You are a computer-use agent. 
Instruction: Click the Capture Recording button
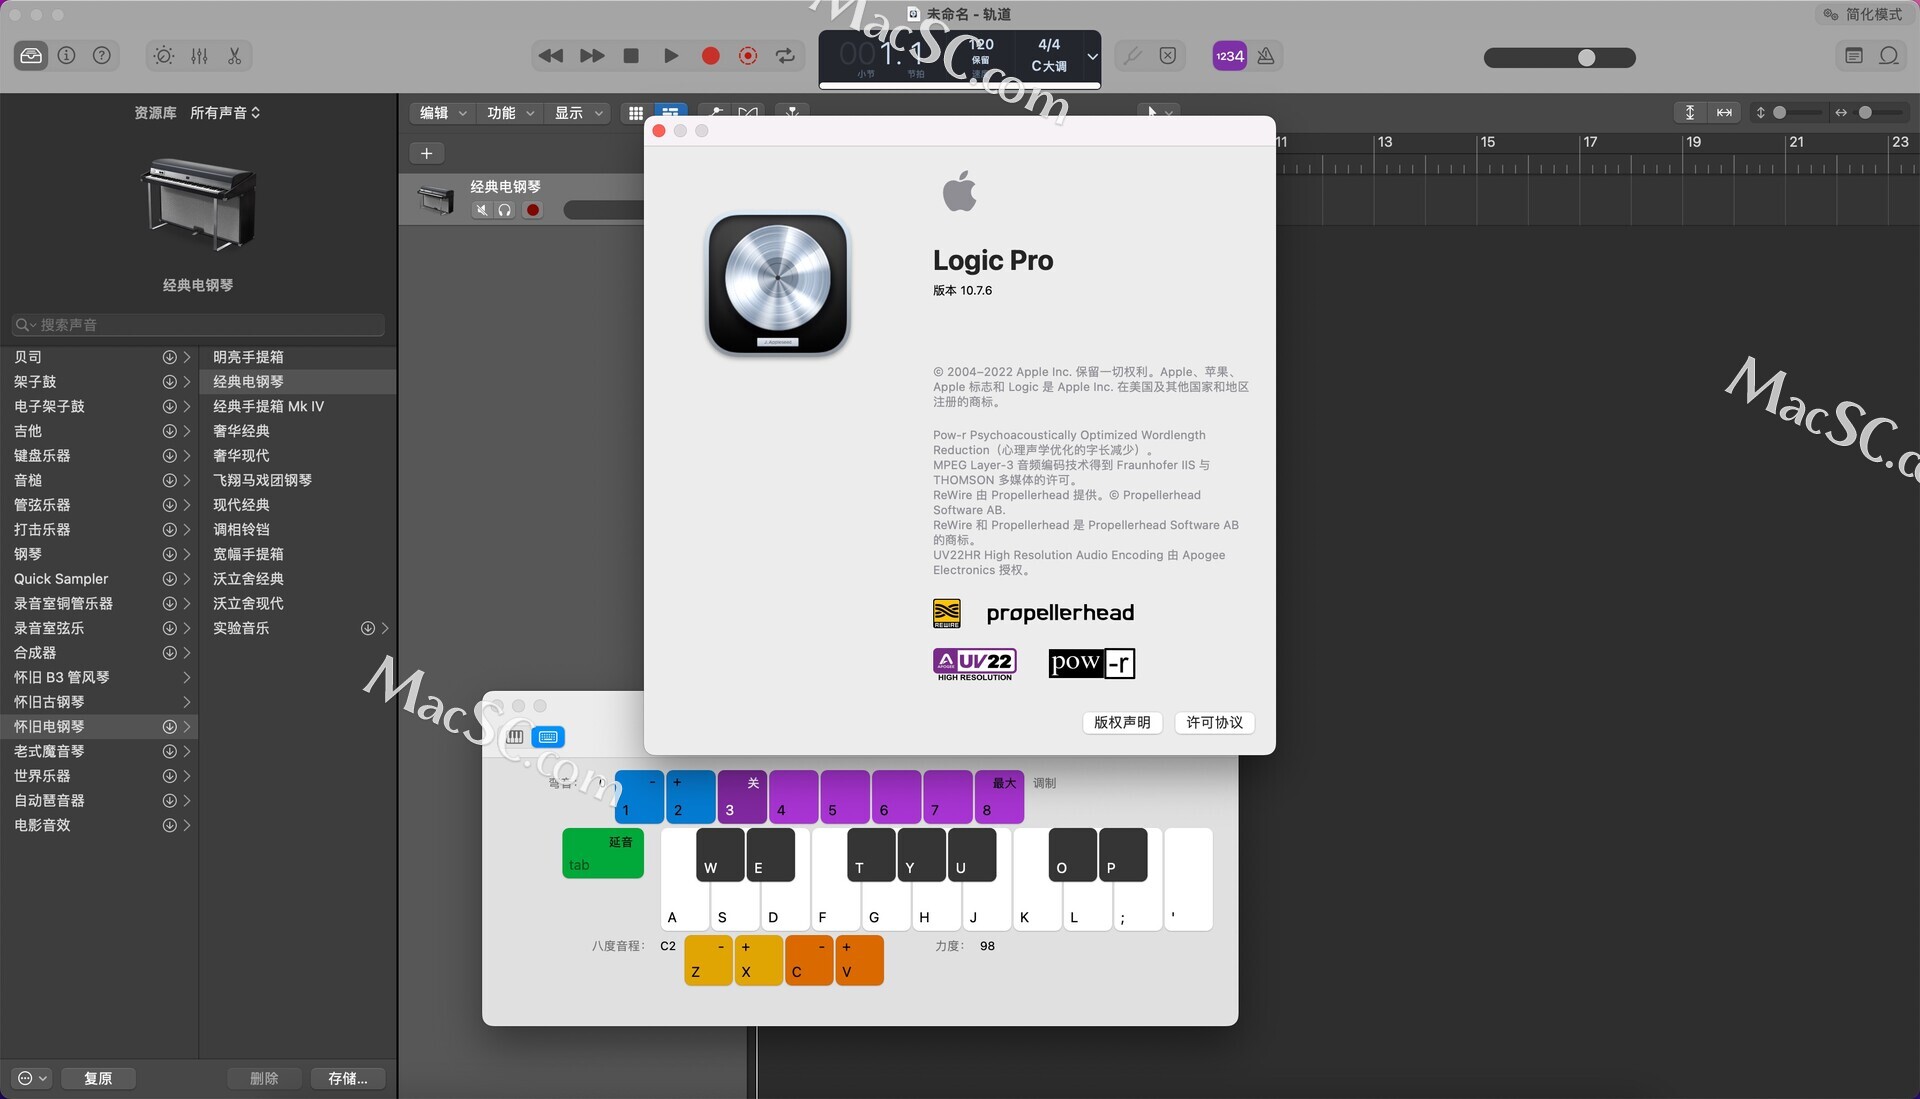coord(748,56)
